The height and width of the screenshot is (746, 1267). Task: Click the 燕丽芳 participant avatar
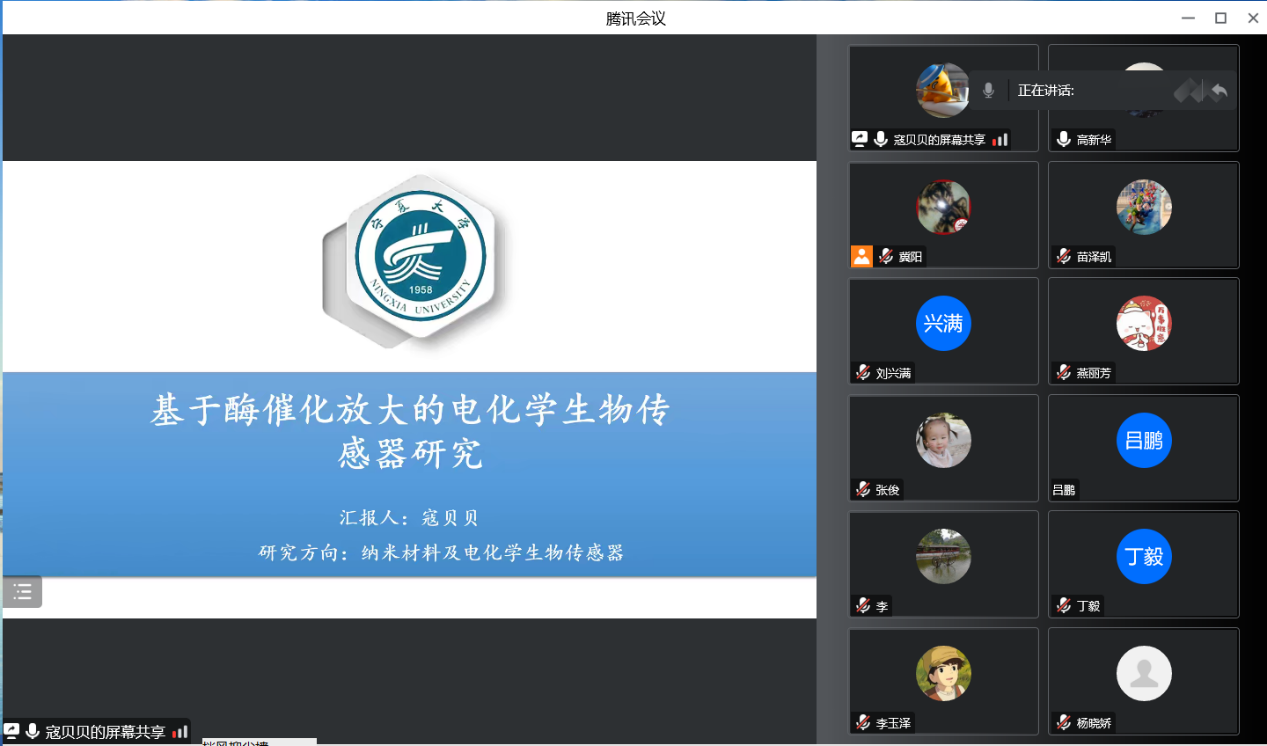[1143, 324]
